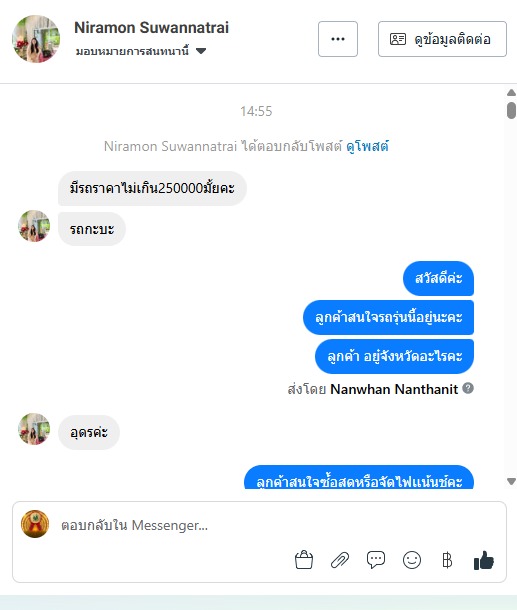The height and width of the screenshot is (610, 517).
Task: Click the scrollbar up arrow
Action: (x=511, y=93)
